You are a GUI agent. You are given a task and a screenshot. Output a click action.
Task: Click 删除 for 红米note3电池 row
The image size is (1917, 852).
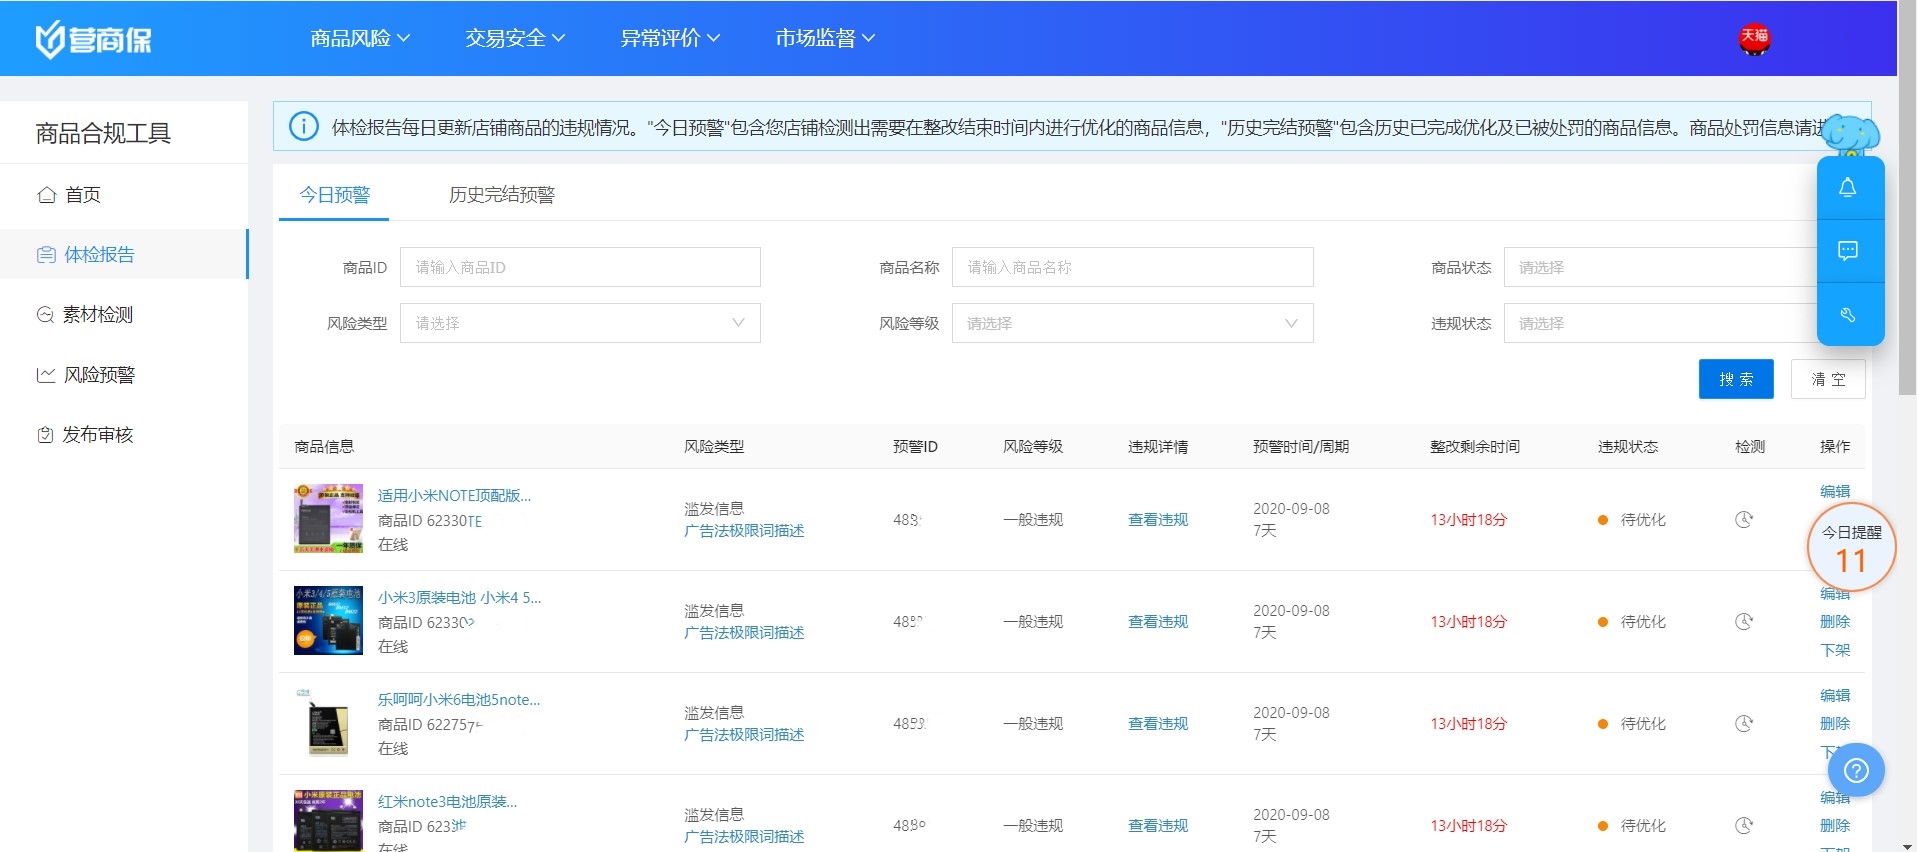tap(1835, 825)
